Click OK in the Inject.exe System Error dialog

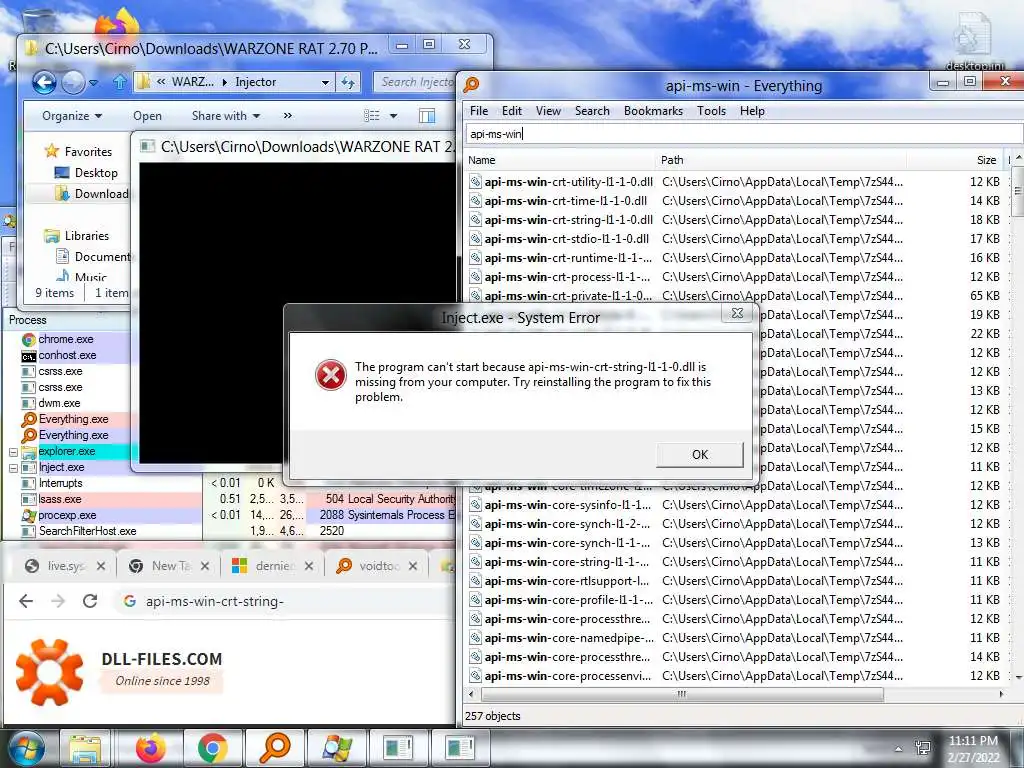(699, 455)
